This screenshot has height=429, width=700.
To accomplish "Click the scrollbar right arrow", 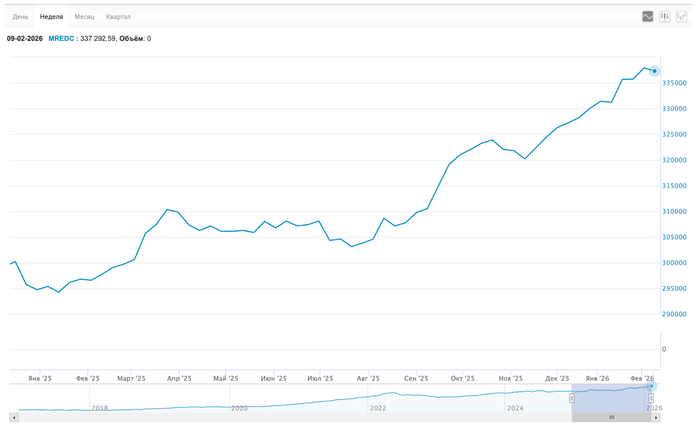I will (656, 417).
